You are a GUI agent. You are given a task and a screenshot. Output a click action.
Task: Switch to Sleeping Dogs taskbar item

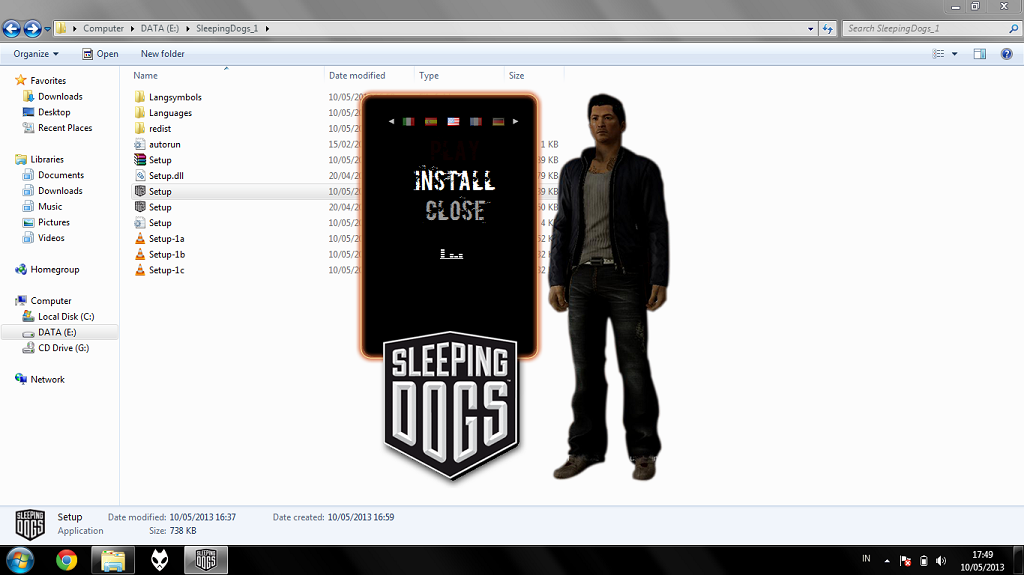click(206, 560)
